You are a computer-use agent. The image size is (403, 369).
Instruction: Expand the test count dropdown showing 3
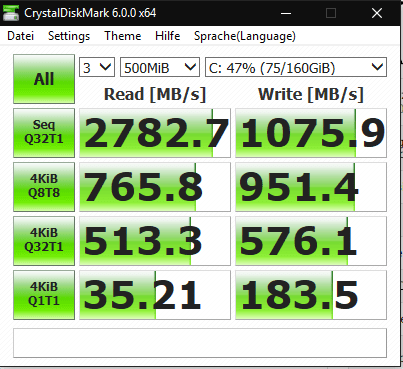97,67
